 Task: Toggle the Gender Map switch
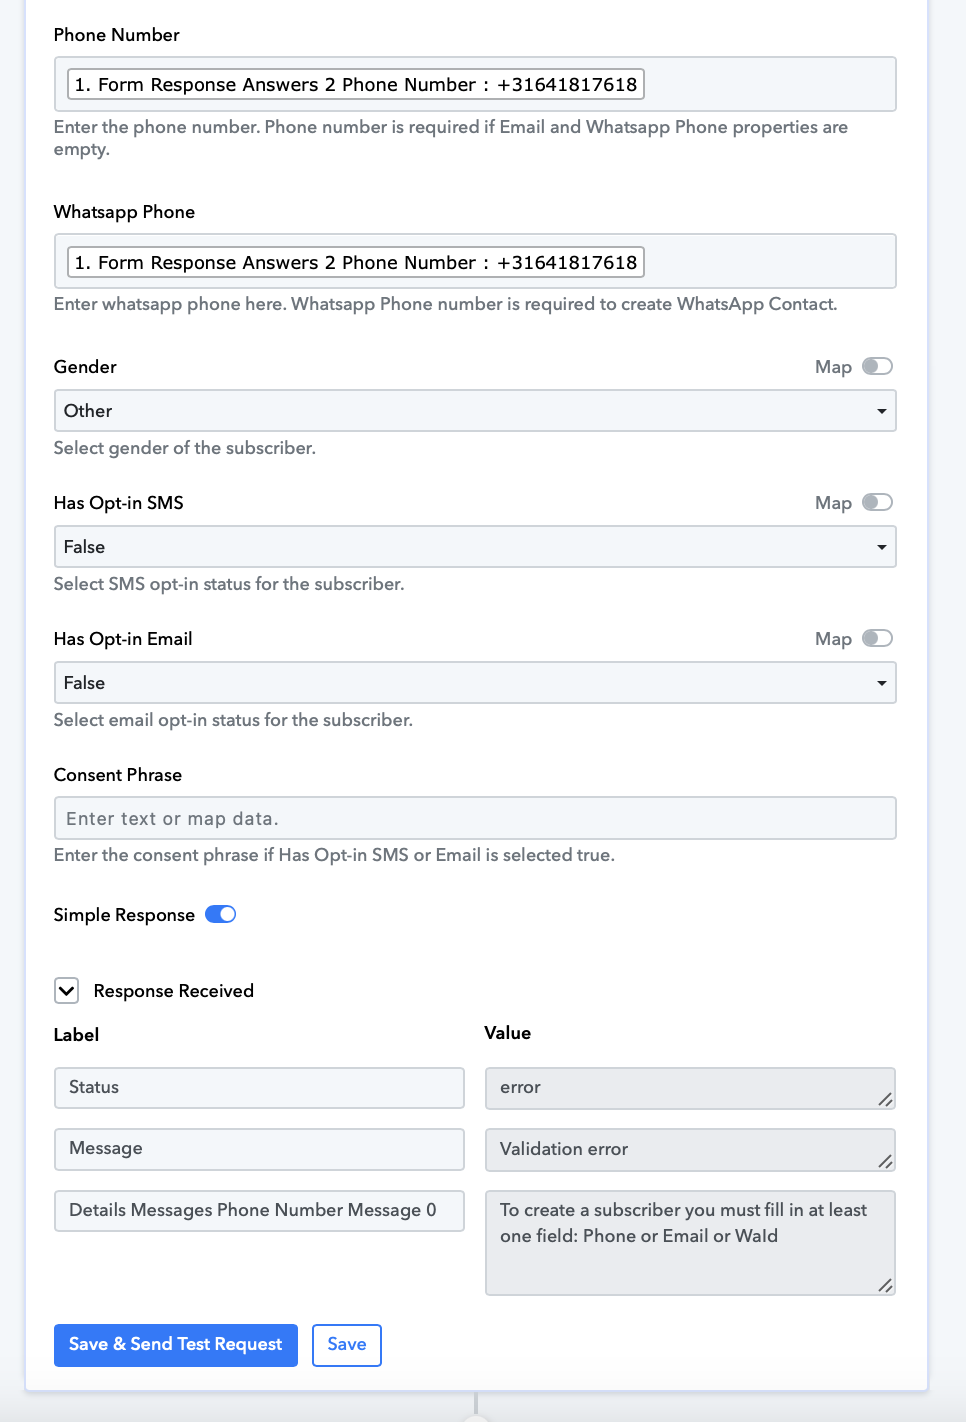tap(877, 367)
